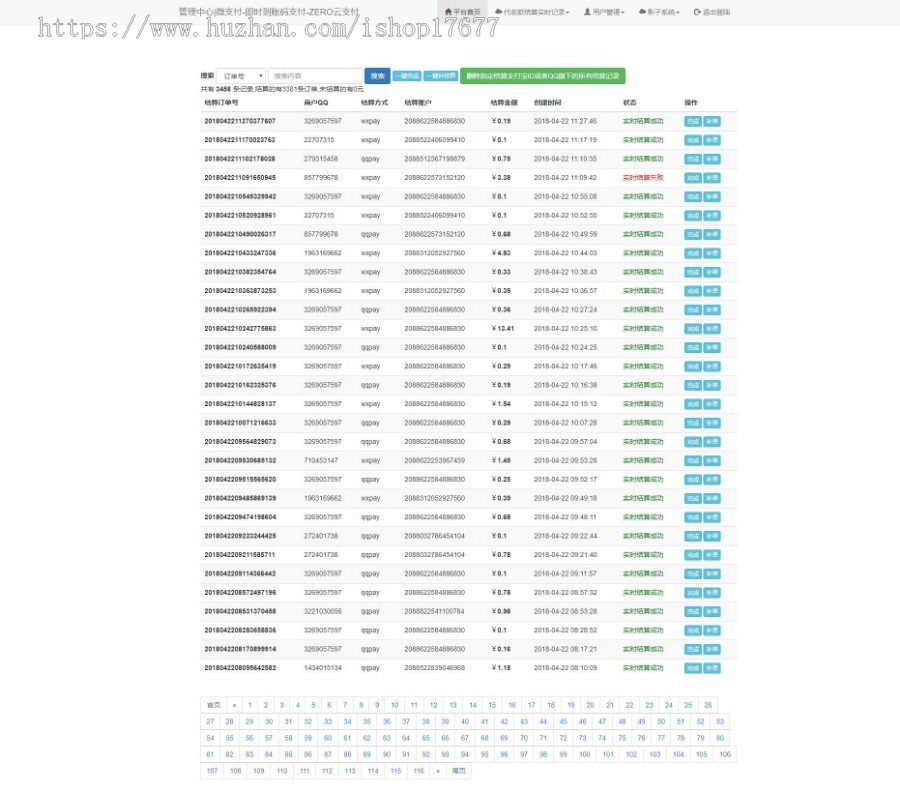
Task: Select merchant QQ 279315458 cell
Action: pos(321,159)
